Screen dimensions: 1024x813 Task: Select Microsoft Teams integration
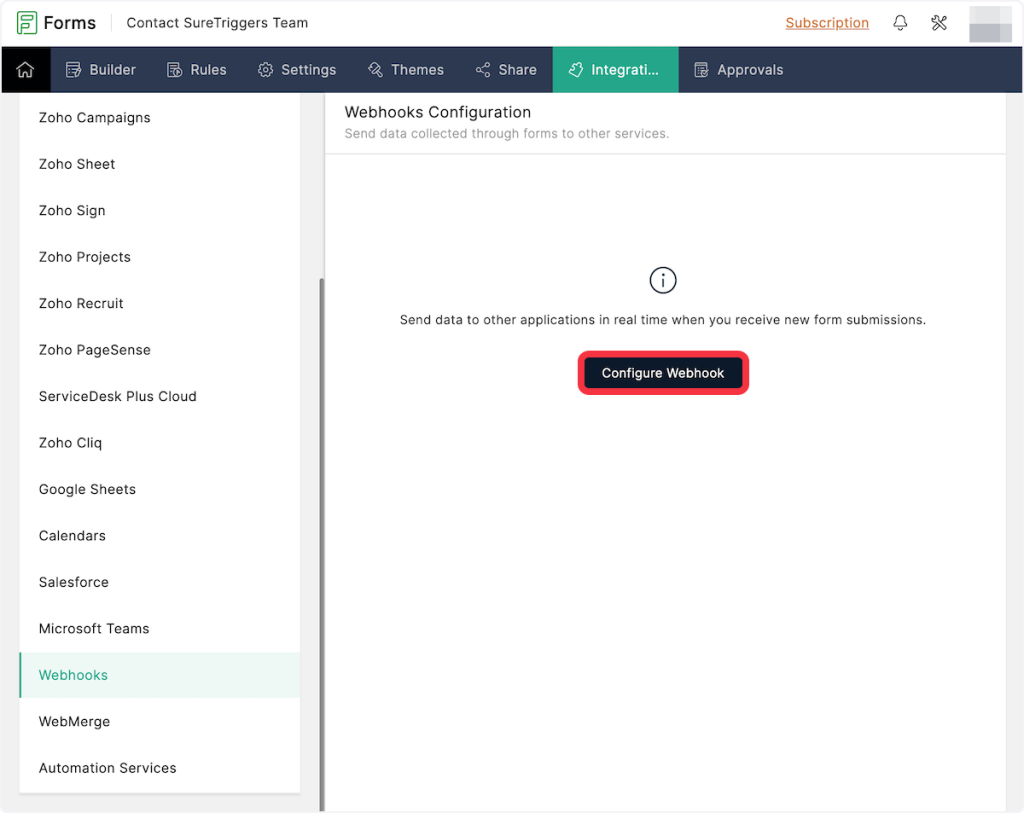pyautogui.click(x=94, y=628)
